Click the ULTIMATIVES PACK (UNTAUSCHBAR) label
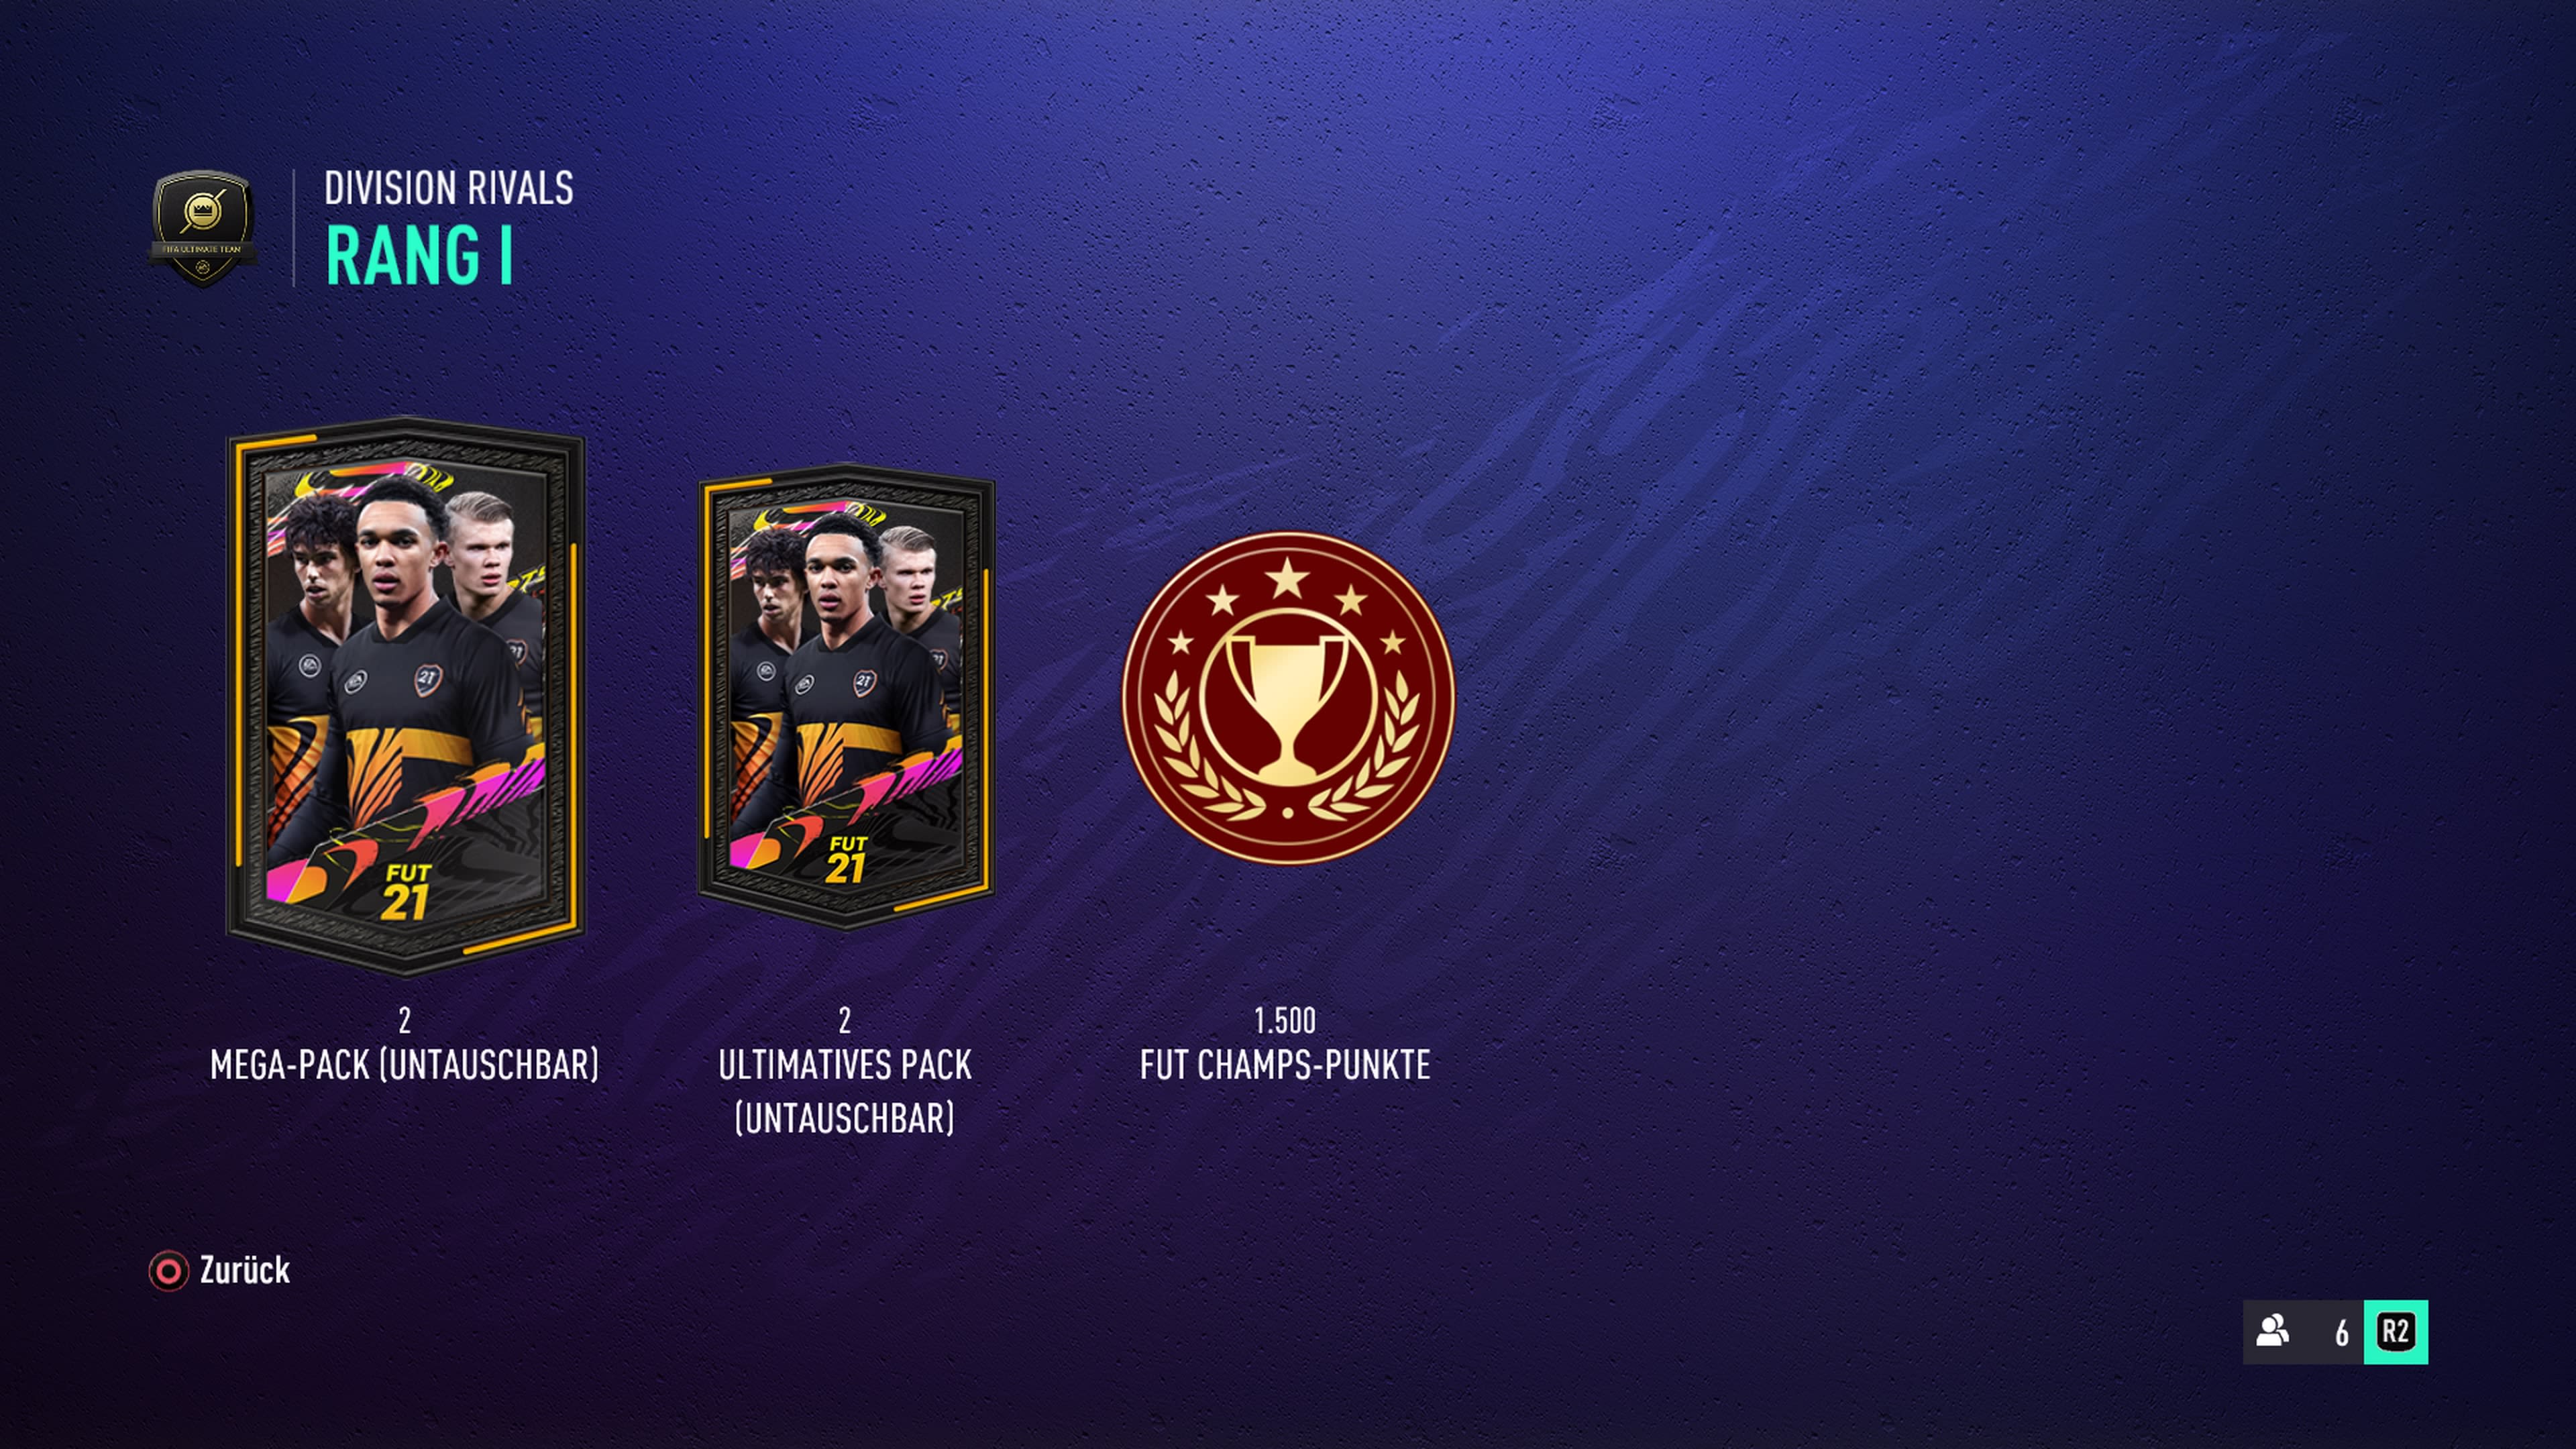 click(845, 1091)
